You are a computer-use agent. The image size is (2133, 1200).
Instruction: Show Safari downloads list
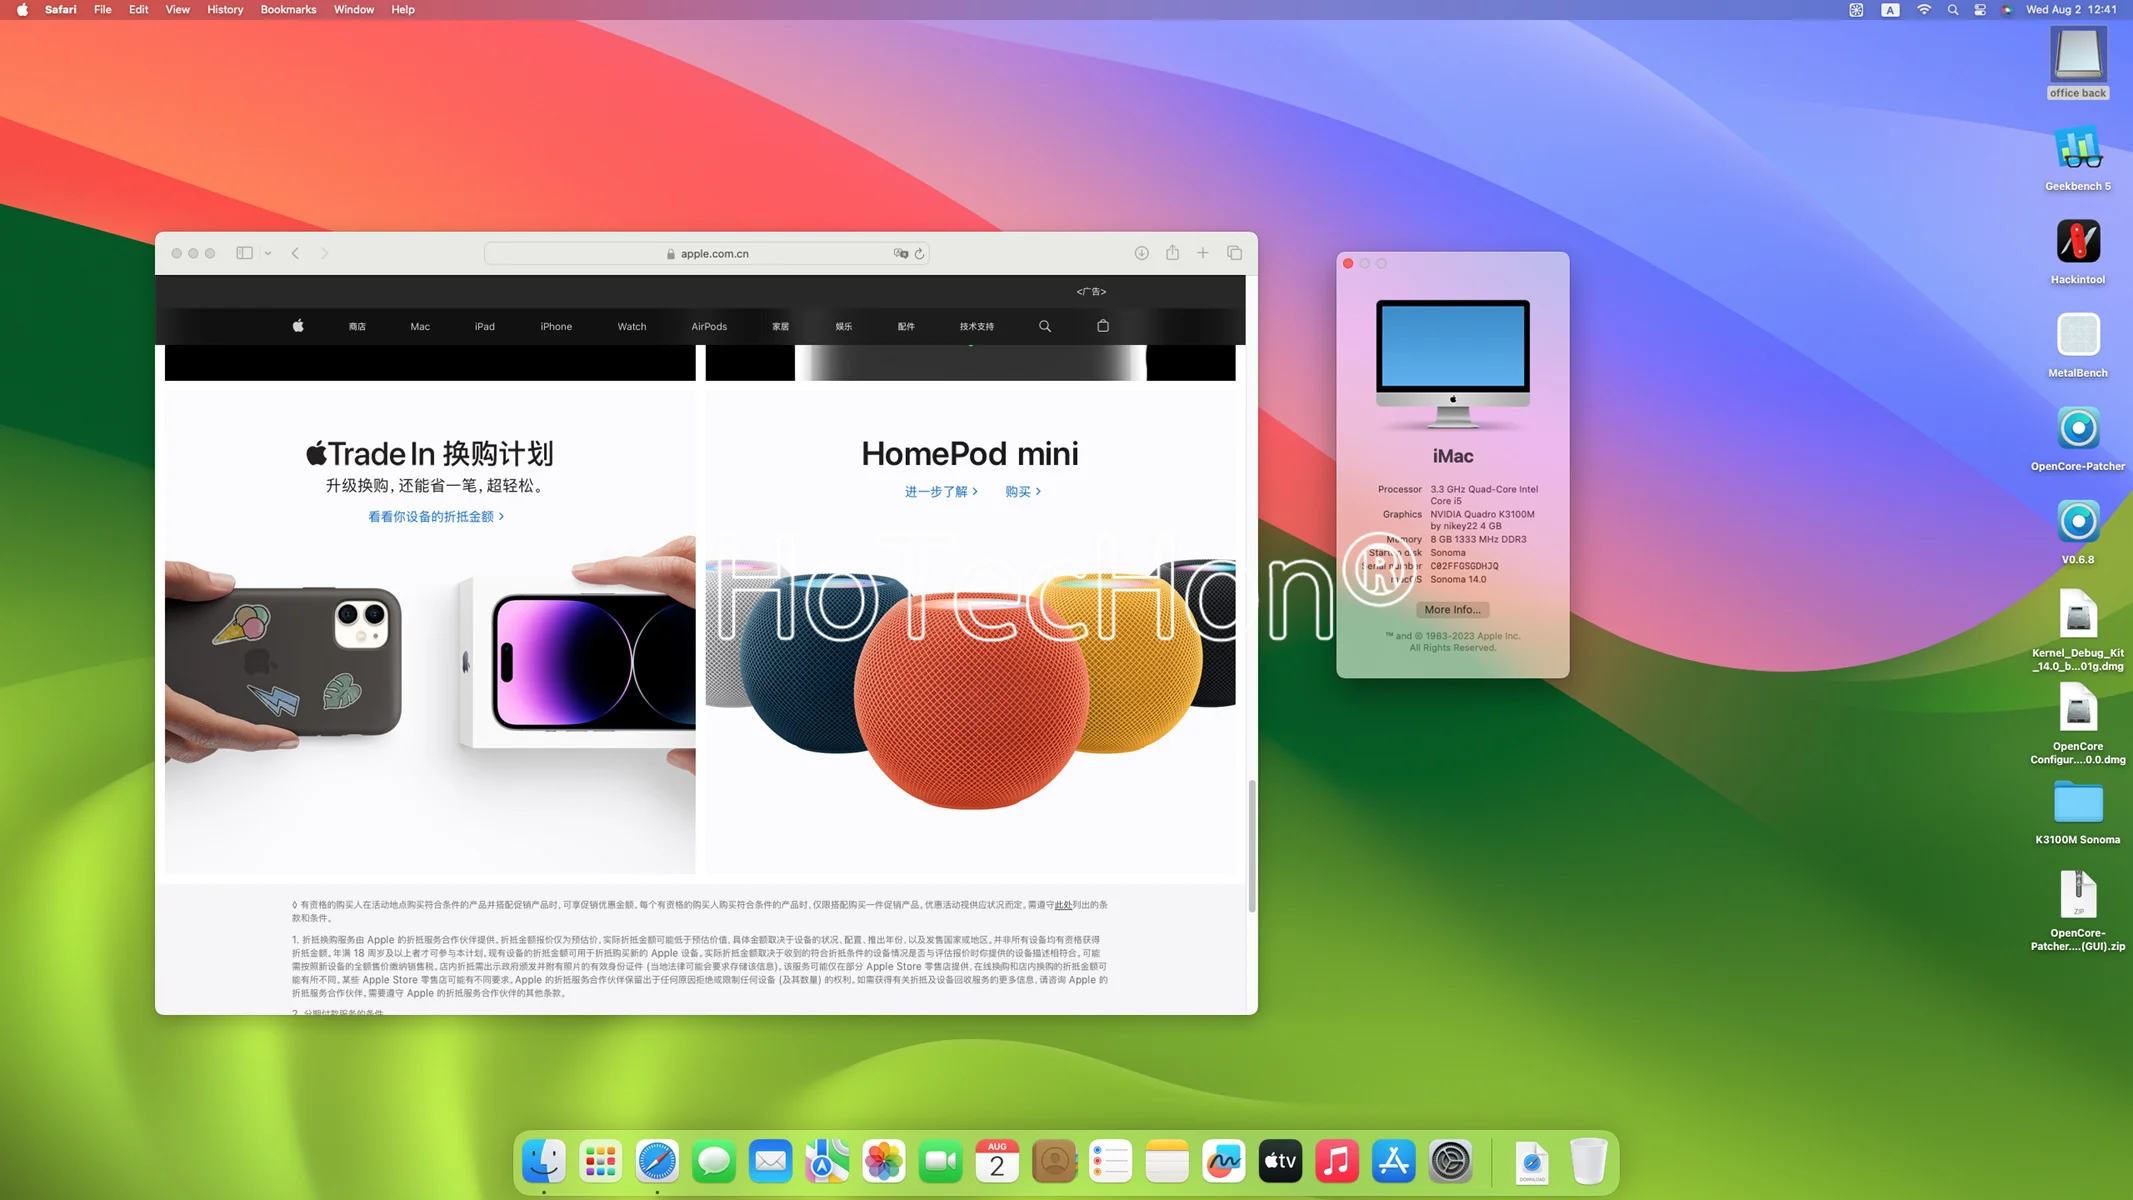pos(1141,253)
